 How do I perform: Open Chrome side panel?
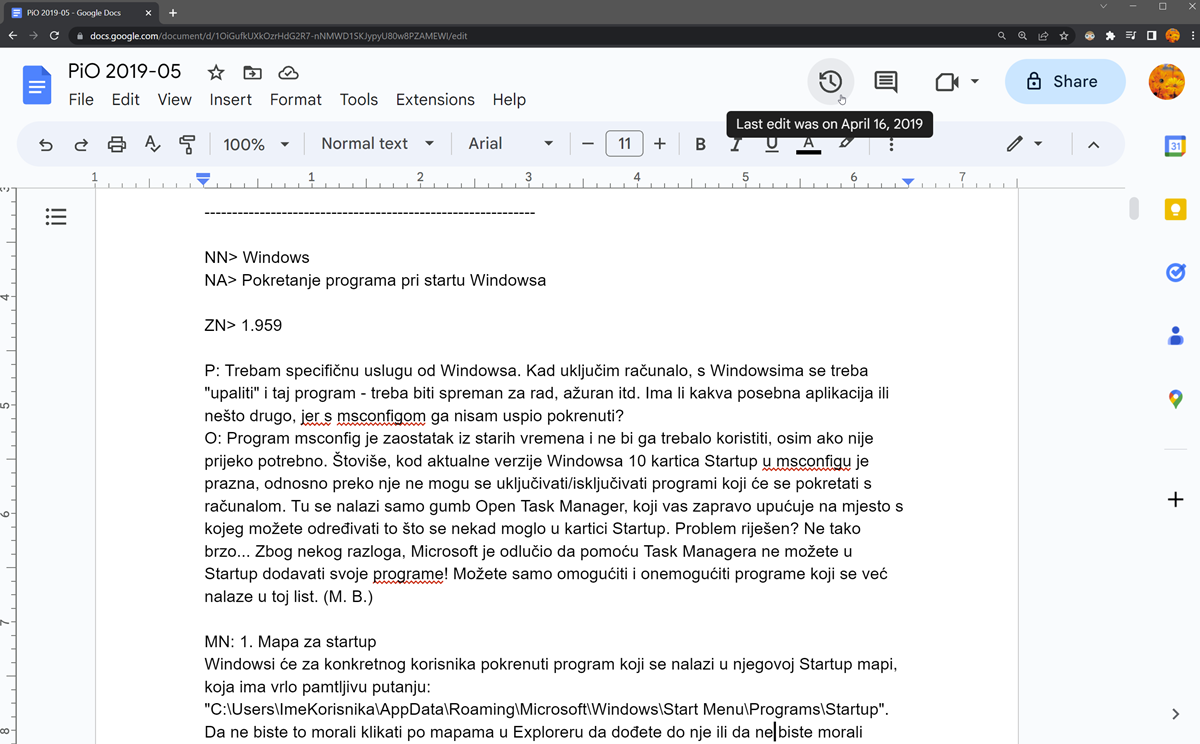[x=1152, y=35]
